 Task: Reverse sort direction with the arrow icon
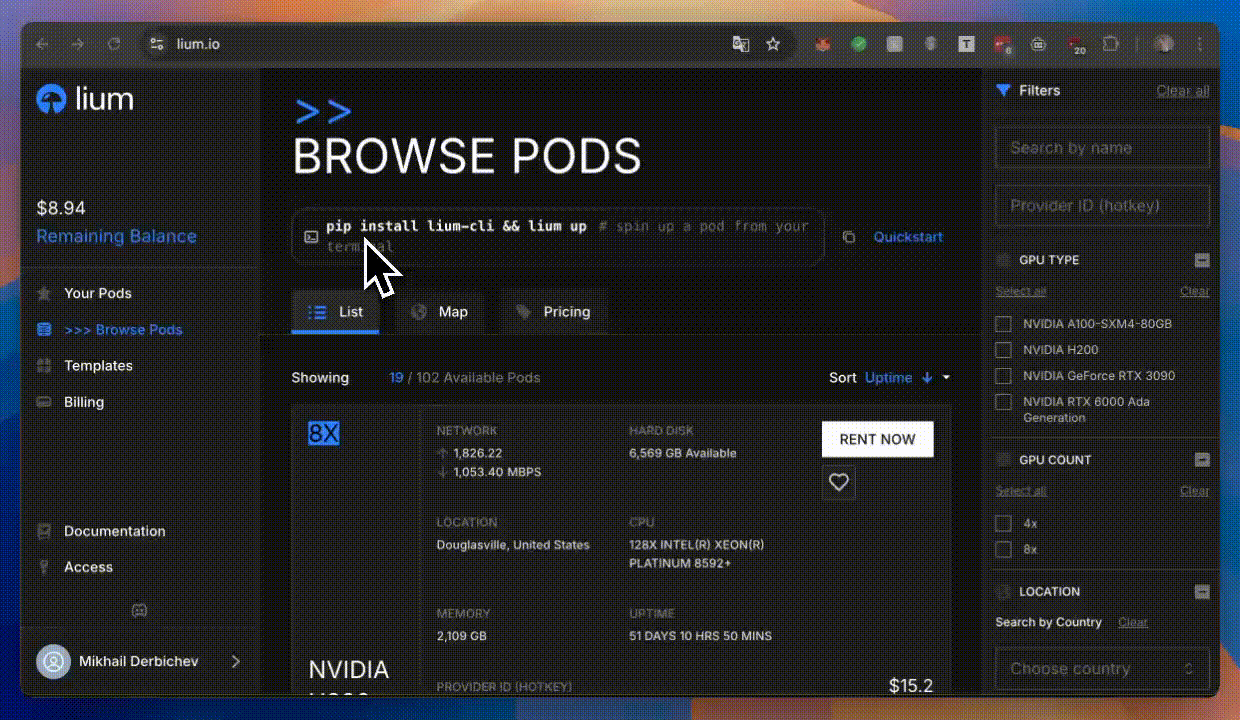[x=927, y=378]
